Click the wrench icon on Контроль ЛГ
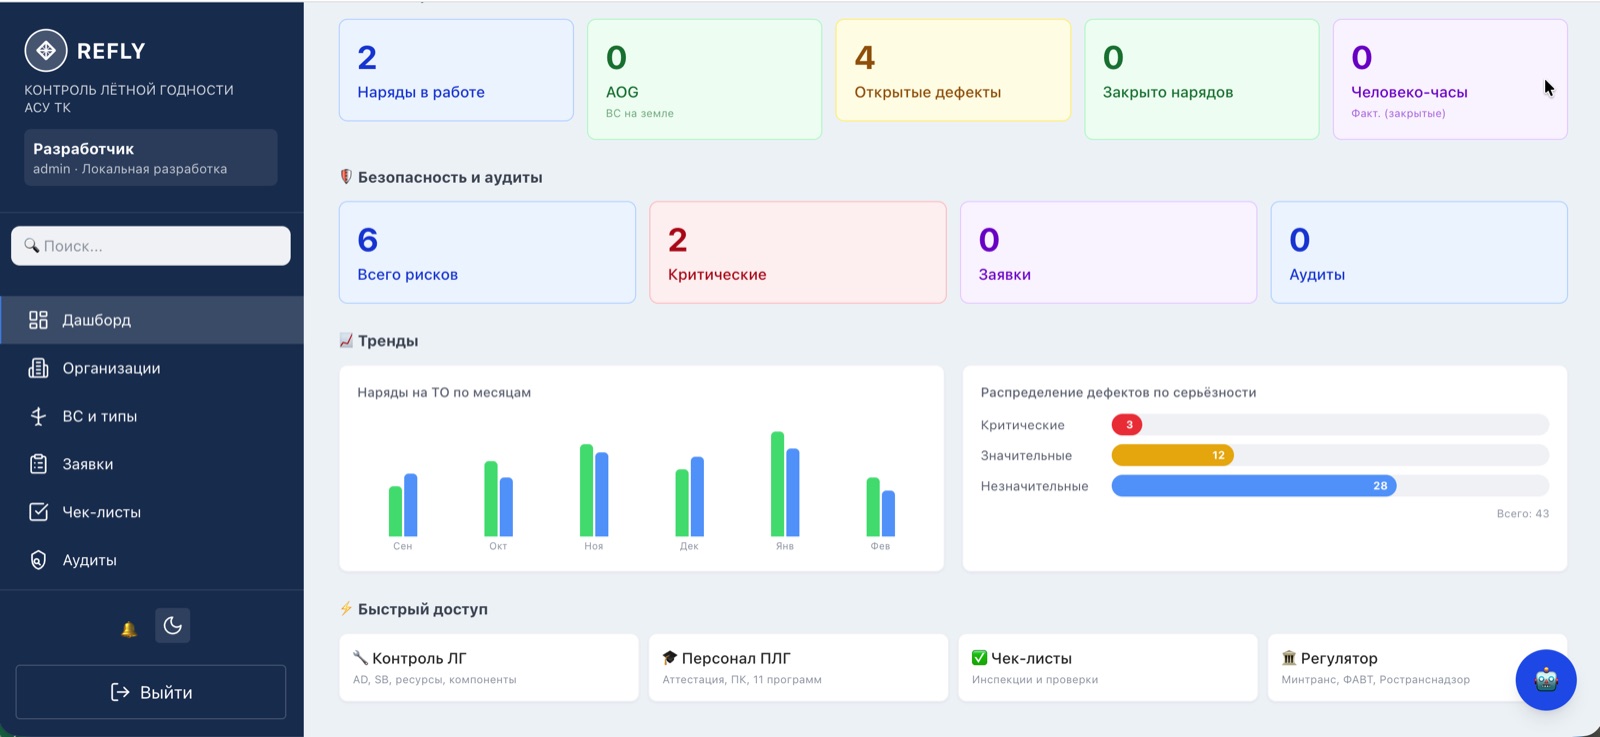Screen dimensions: 1600x737 click(360, 658)
